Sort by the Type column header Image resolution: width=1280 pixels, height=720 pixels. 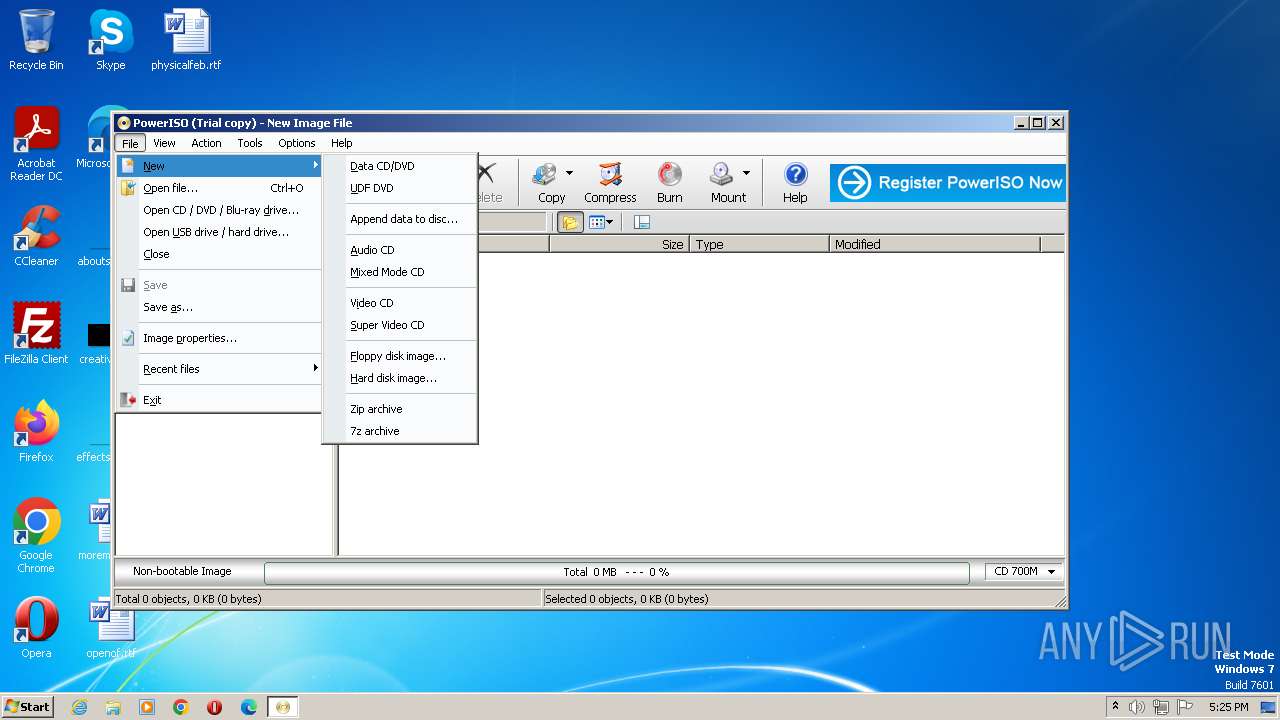point(760,244)
